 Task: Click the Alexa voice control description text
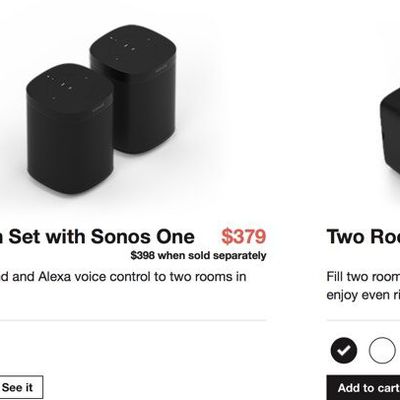pos(123,277)
